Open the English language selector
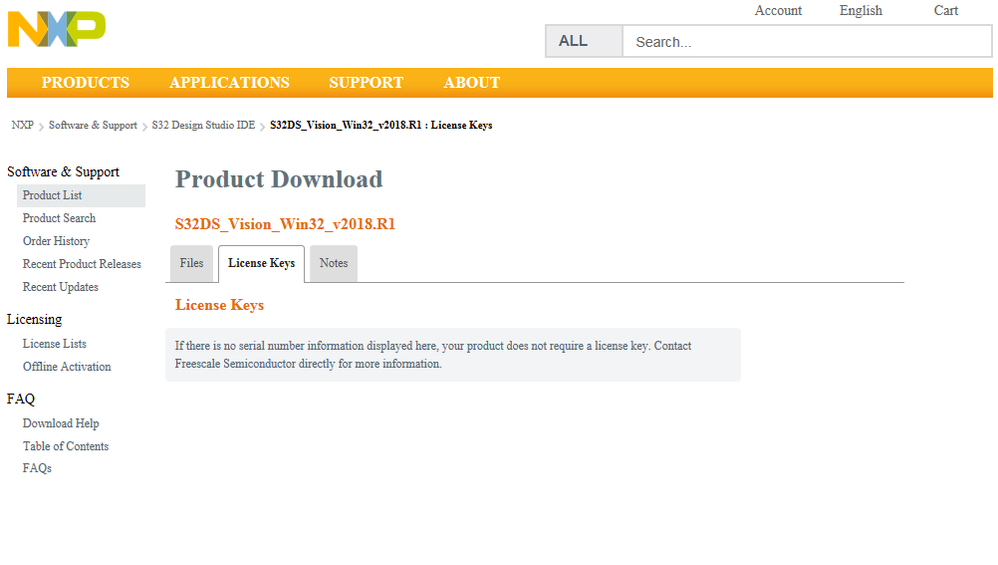Image resolution: width=998 pixels, height=565 pixels. [x=861, y=10]
